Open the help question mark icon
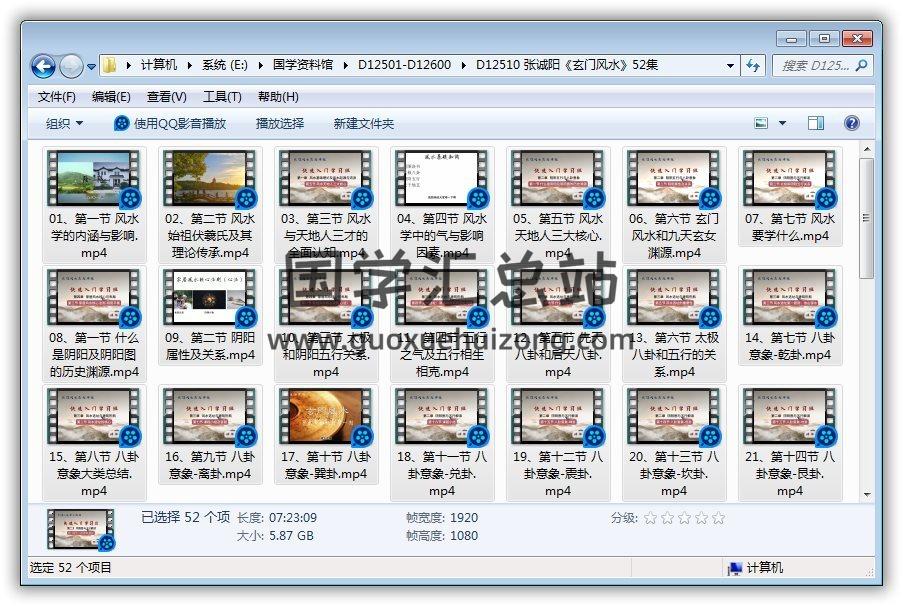This screenshot has height=606, width=903. click(851, 123)
